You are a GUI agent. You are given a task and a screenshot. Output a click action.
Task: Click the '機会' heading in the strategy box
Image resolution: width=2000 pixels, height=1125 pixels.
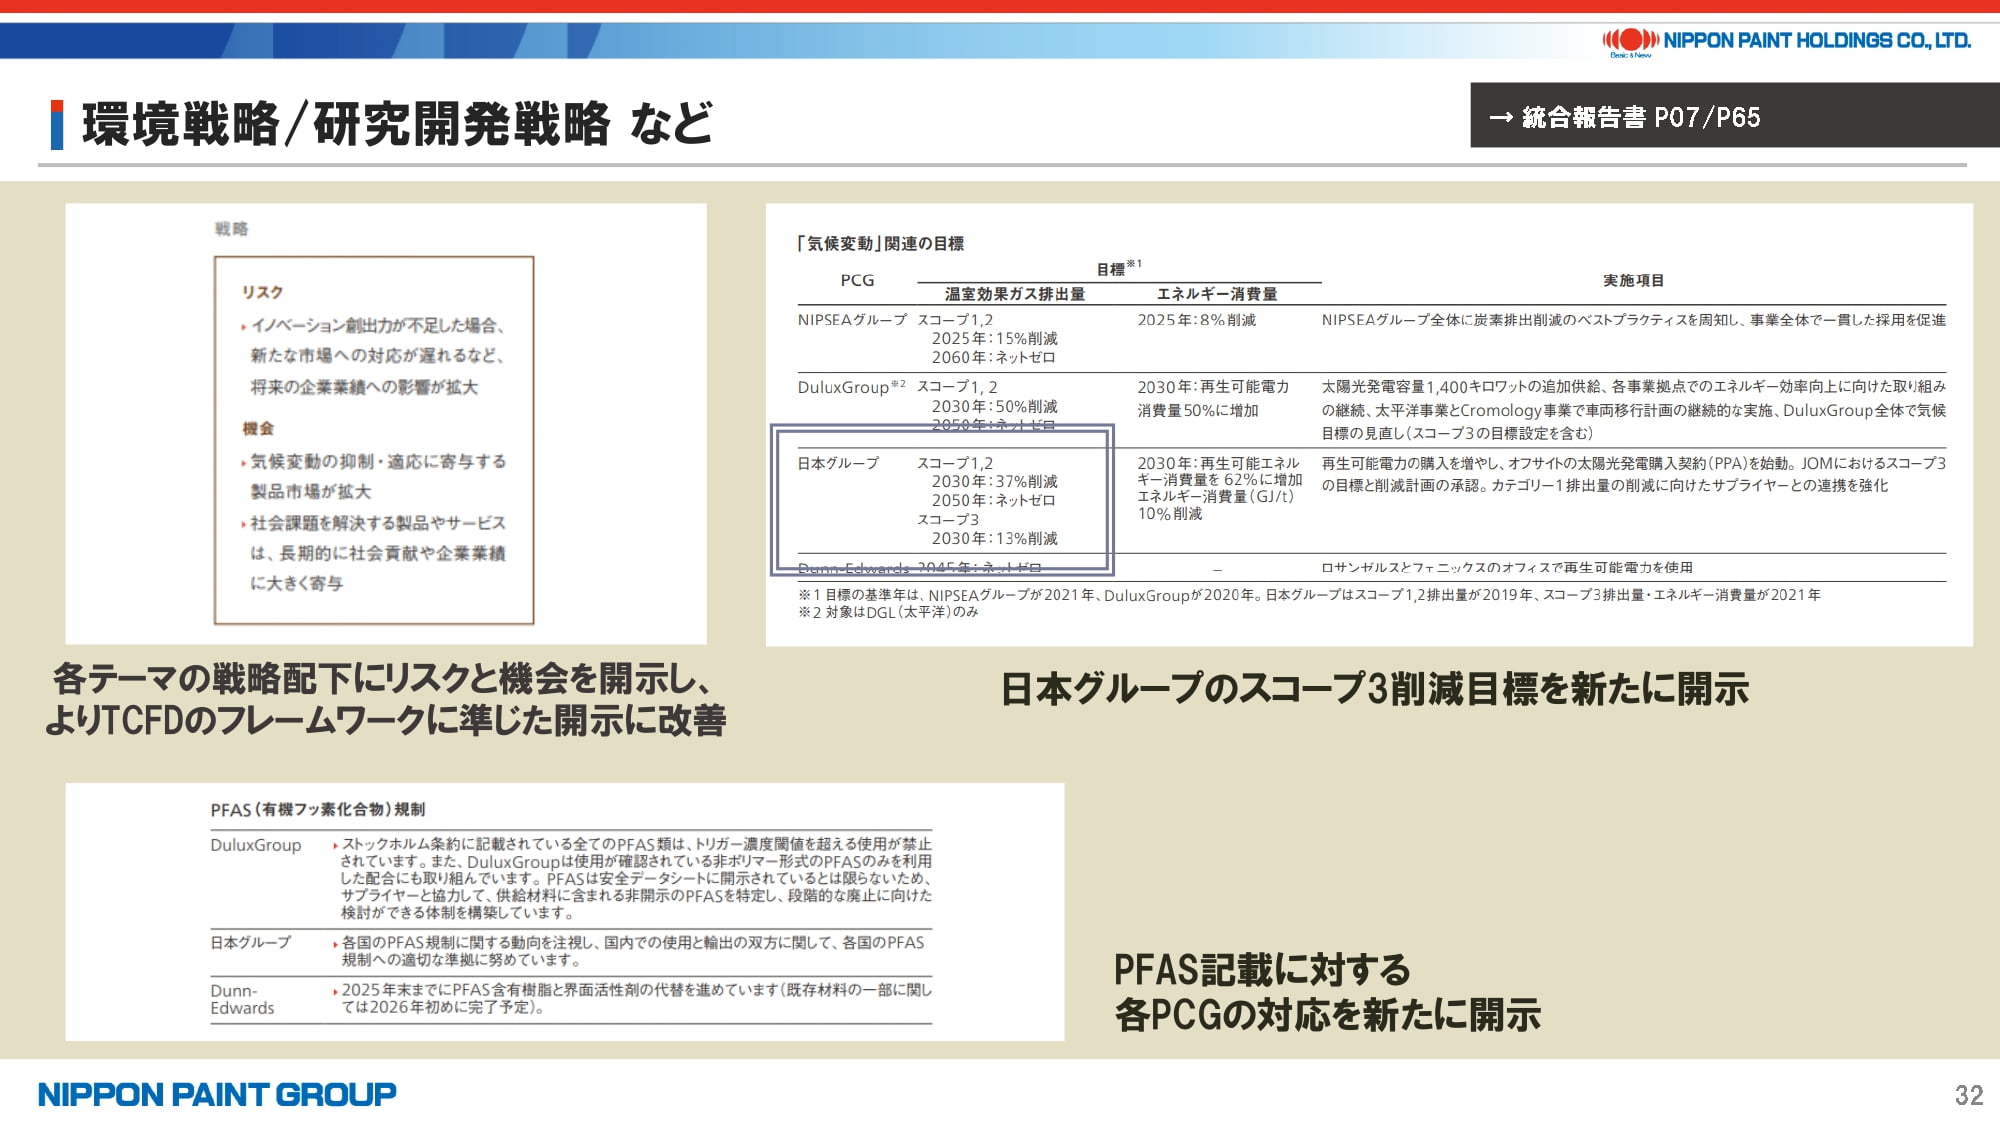click(x=258, y=428)
